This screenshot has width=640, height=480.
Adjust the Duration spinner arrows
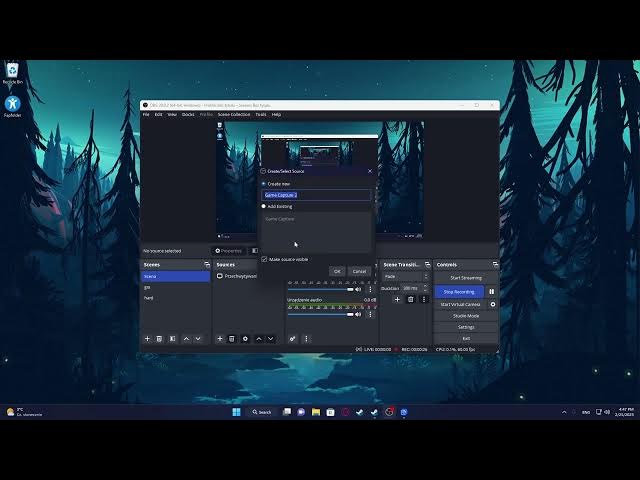426,288
